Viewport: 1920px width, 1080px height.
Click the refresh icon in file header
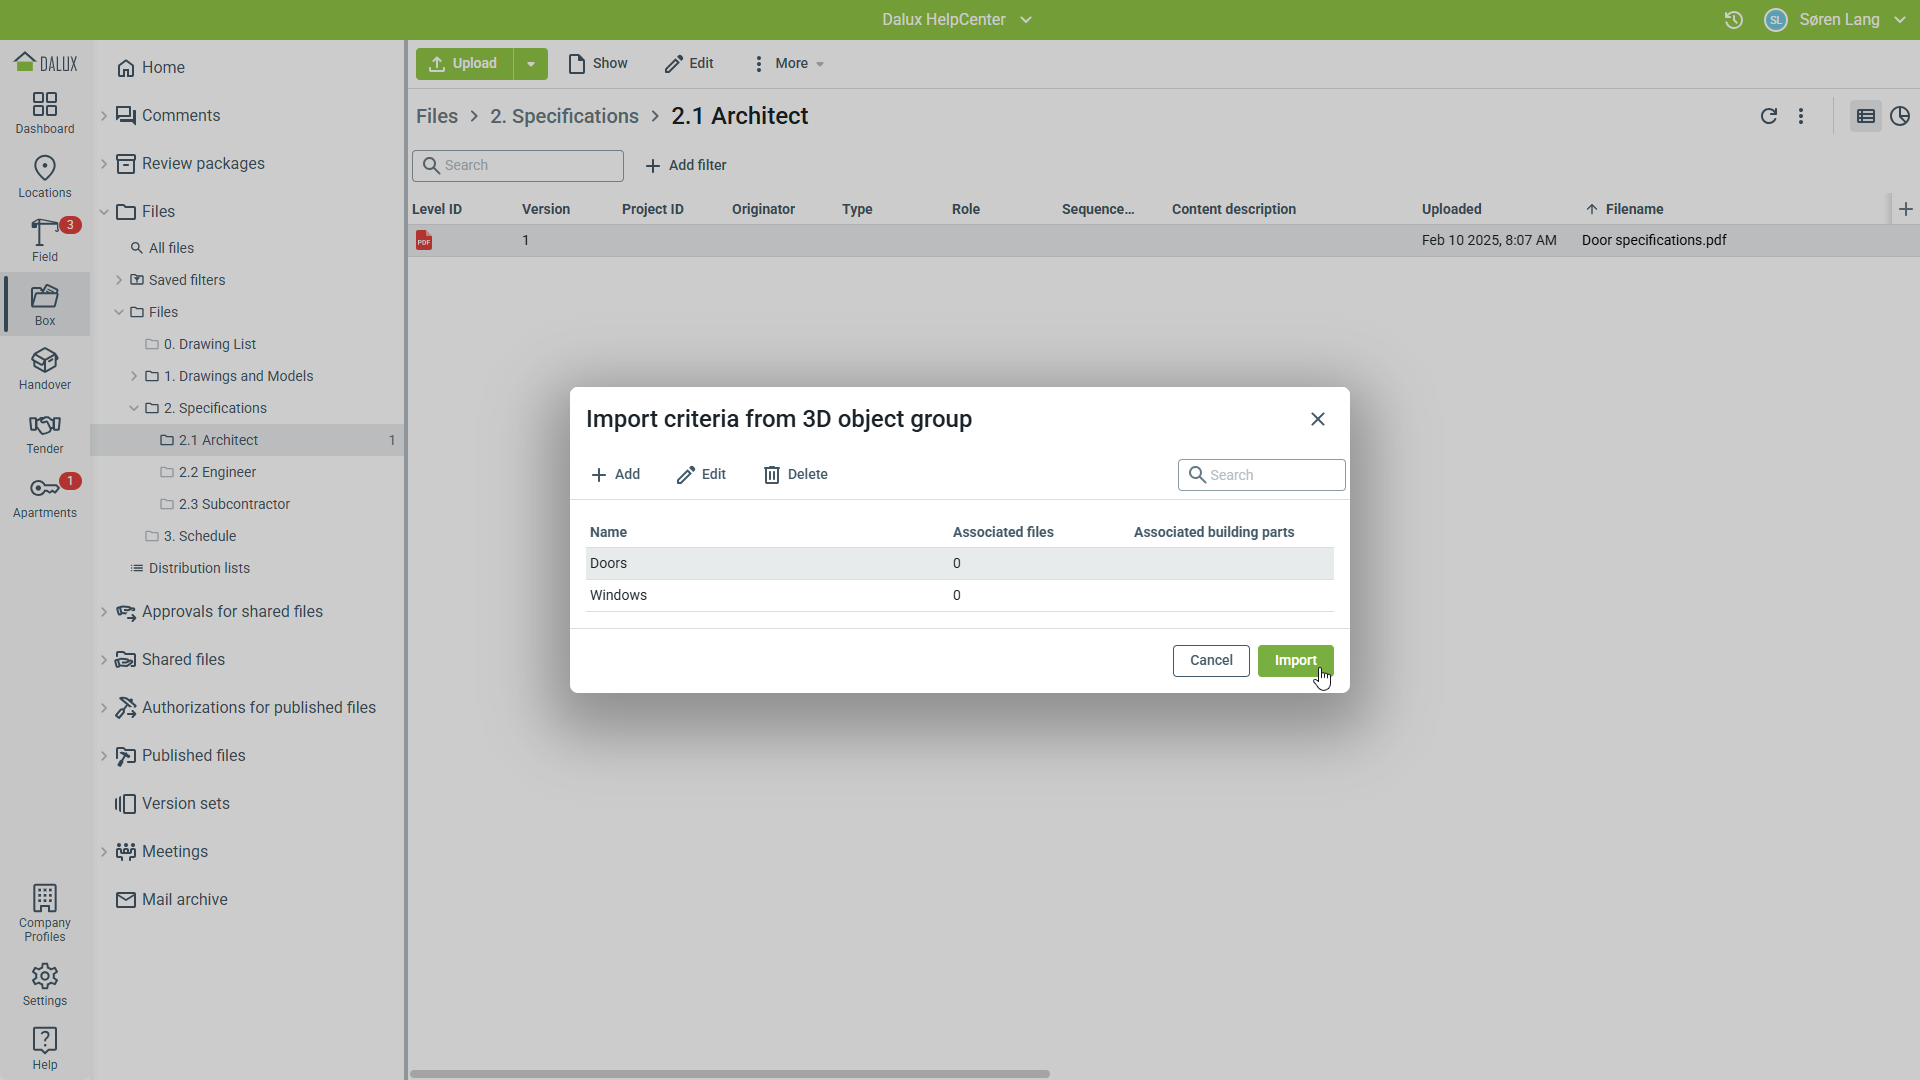coord(1768,116)
